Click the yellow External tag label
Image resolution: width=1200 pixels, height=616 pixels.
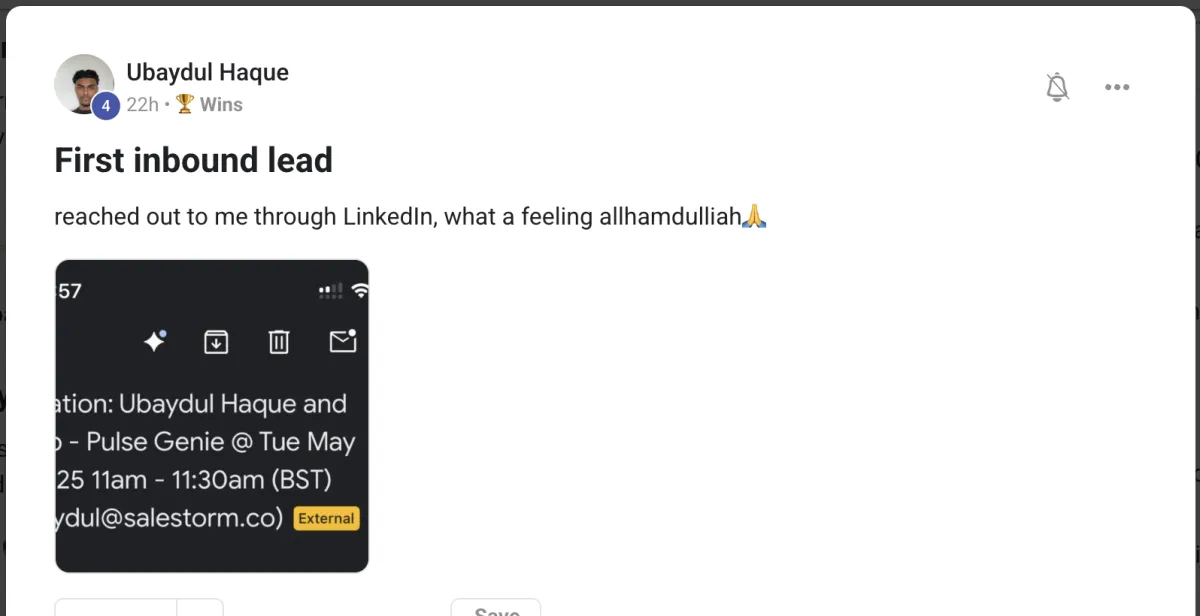(x=326, y=518)
